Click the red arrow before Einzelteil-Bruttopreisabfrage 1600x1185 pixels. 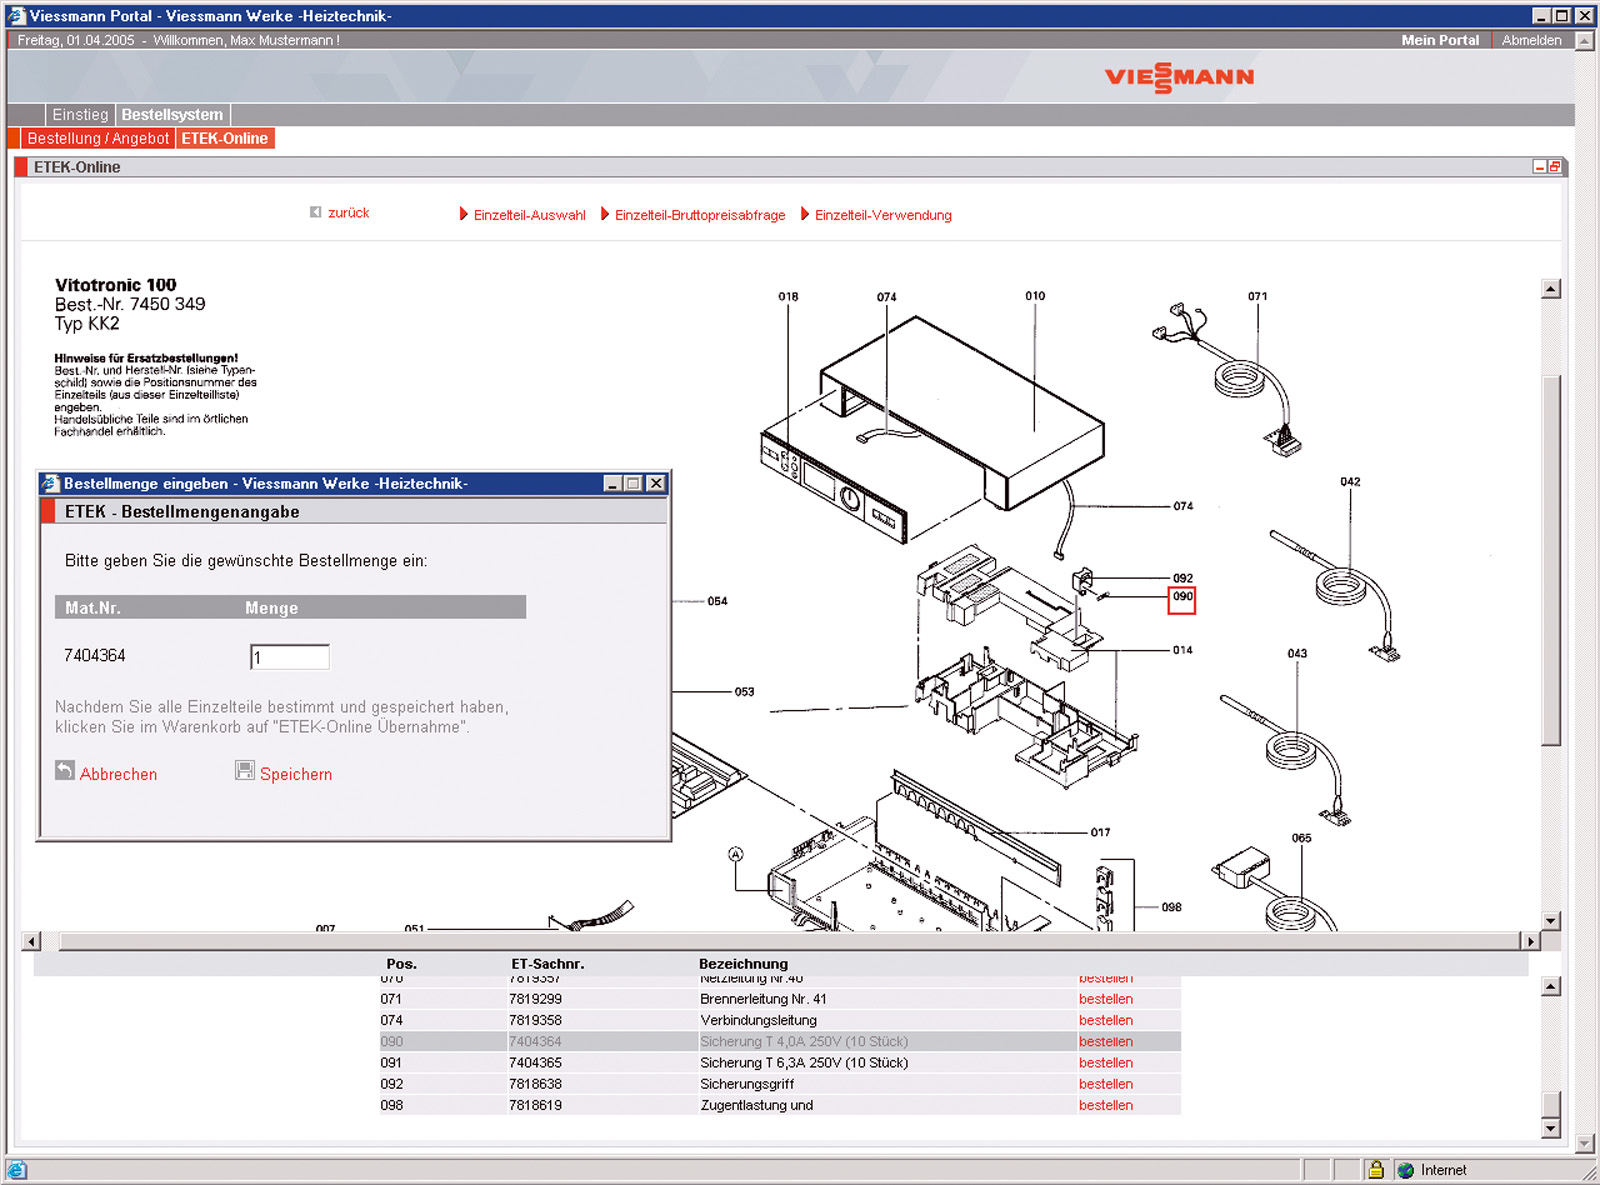click(x=605, y=214)
